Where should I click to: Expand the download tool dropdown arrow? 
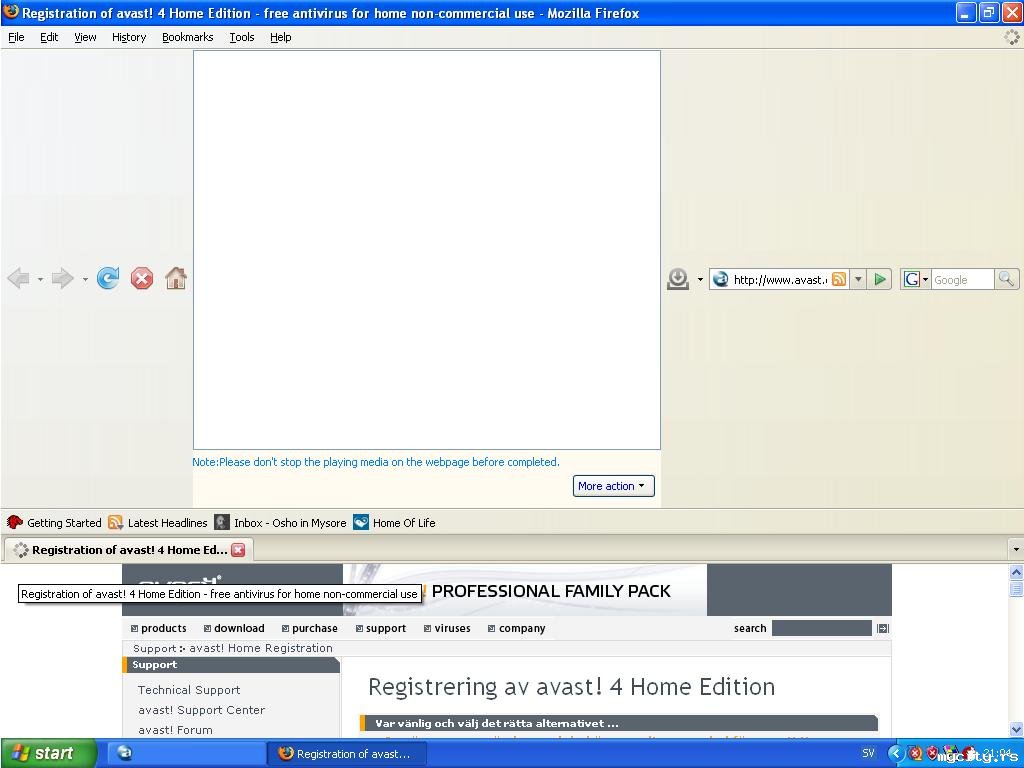tap(700, 280)
